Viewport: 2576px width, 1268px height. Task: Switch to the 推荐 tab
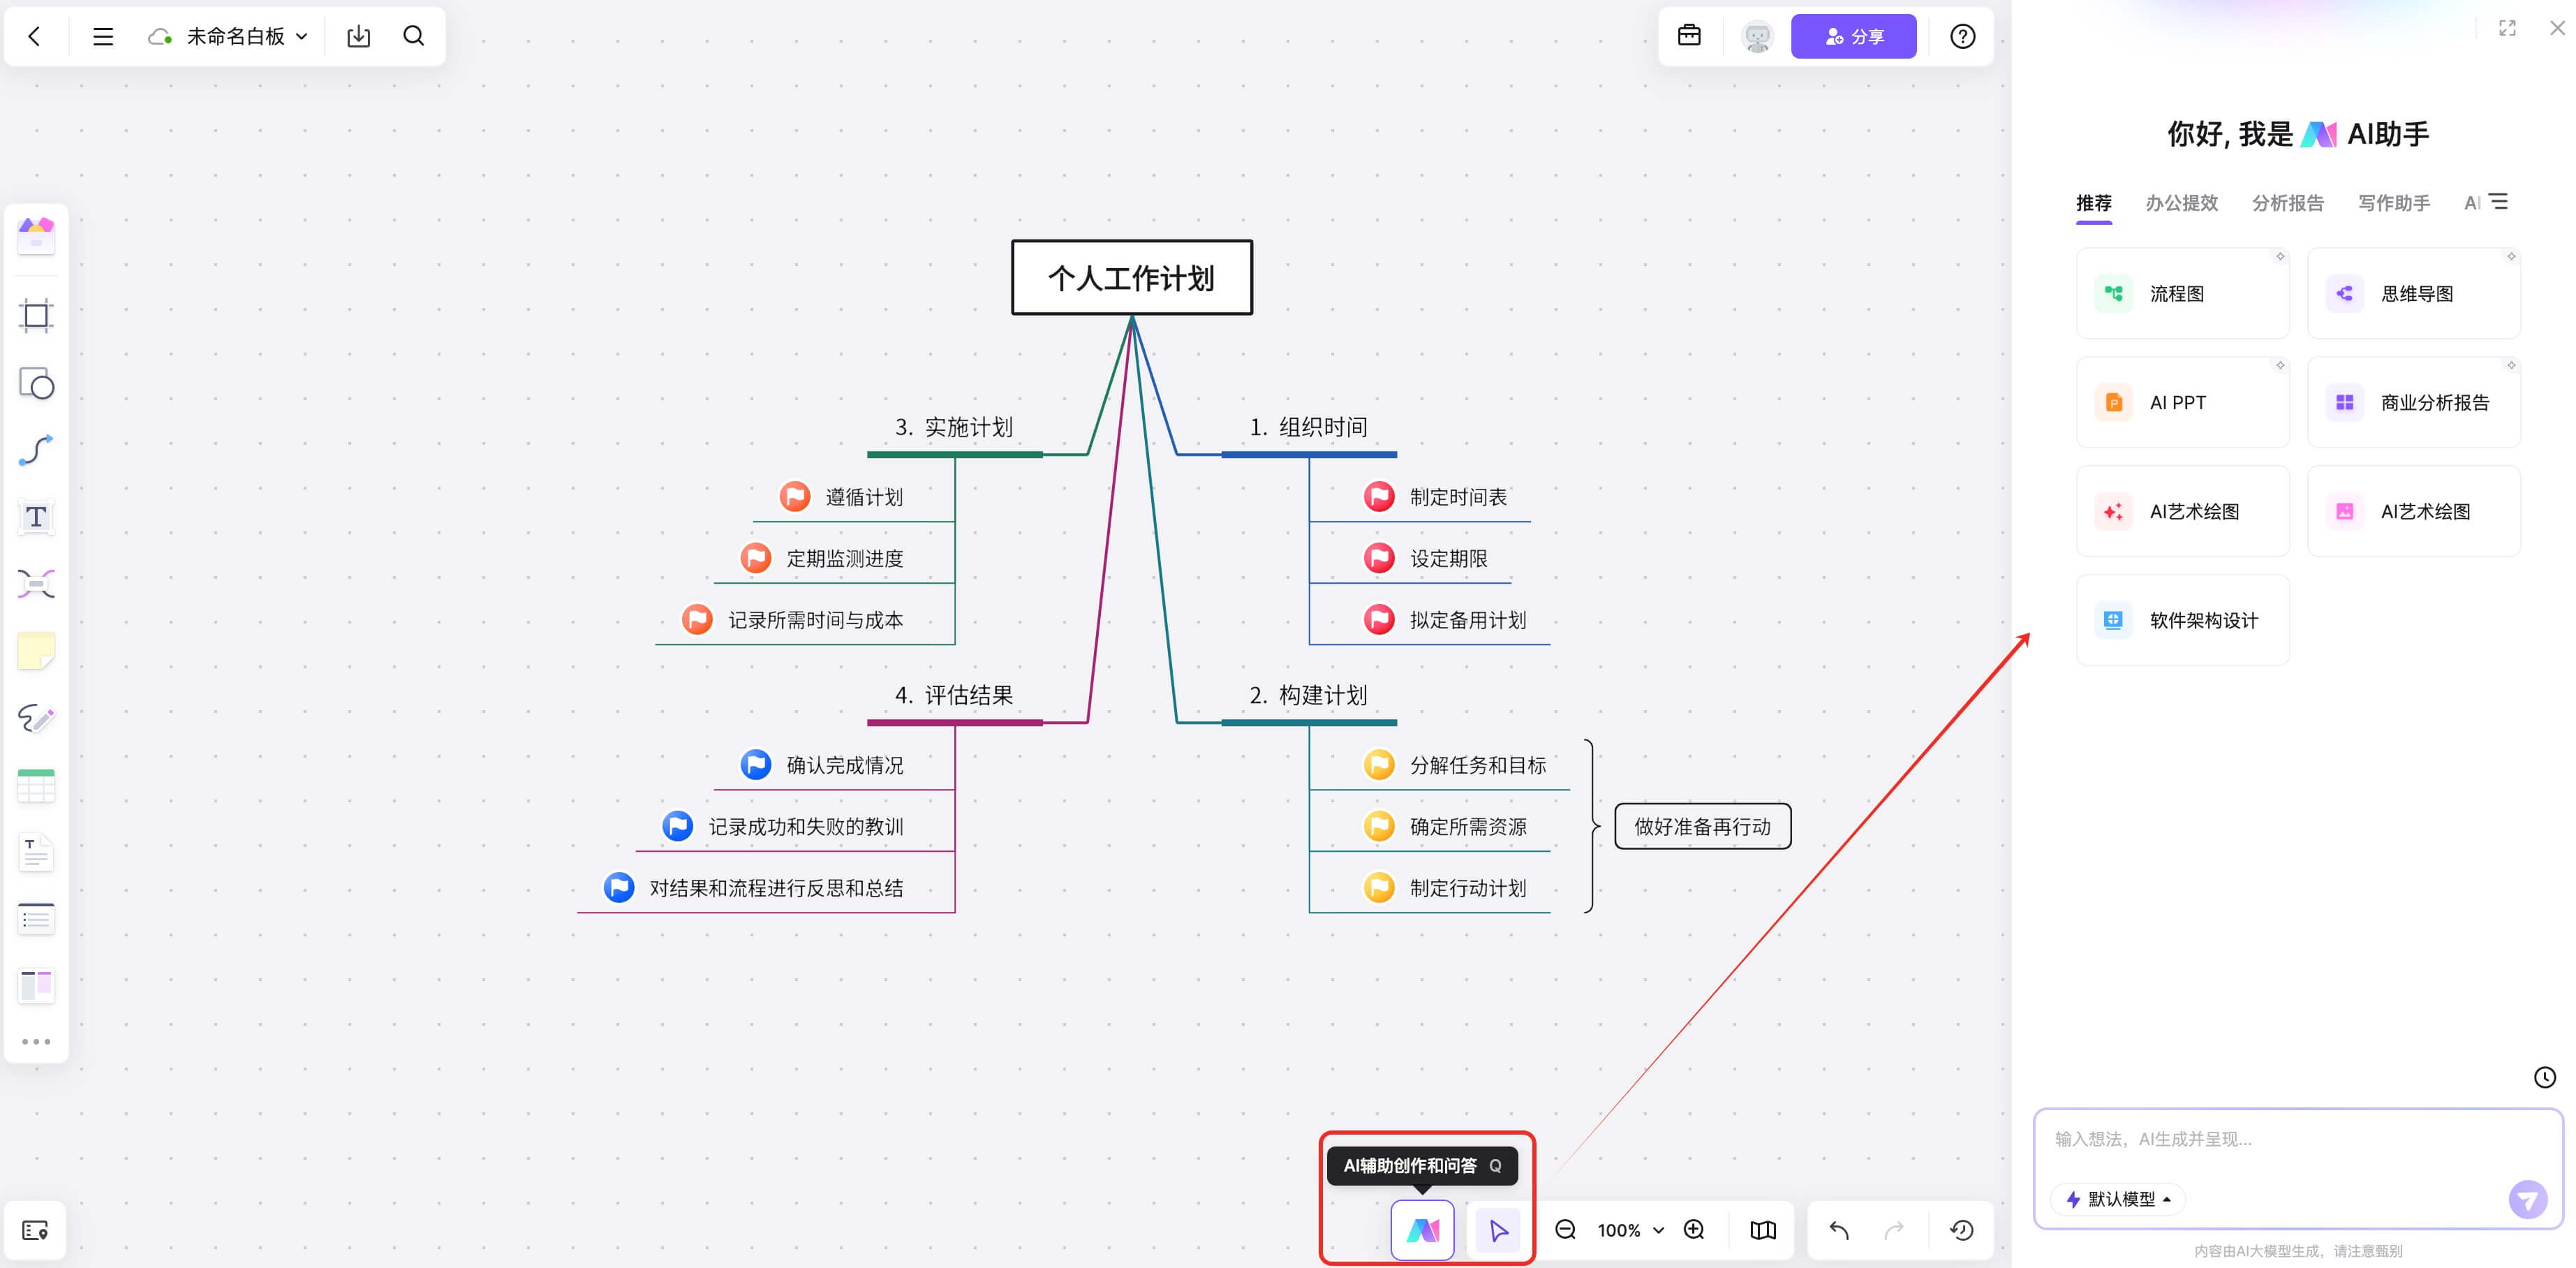pos(2093,203)
